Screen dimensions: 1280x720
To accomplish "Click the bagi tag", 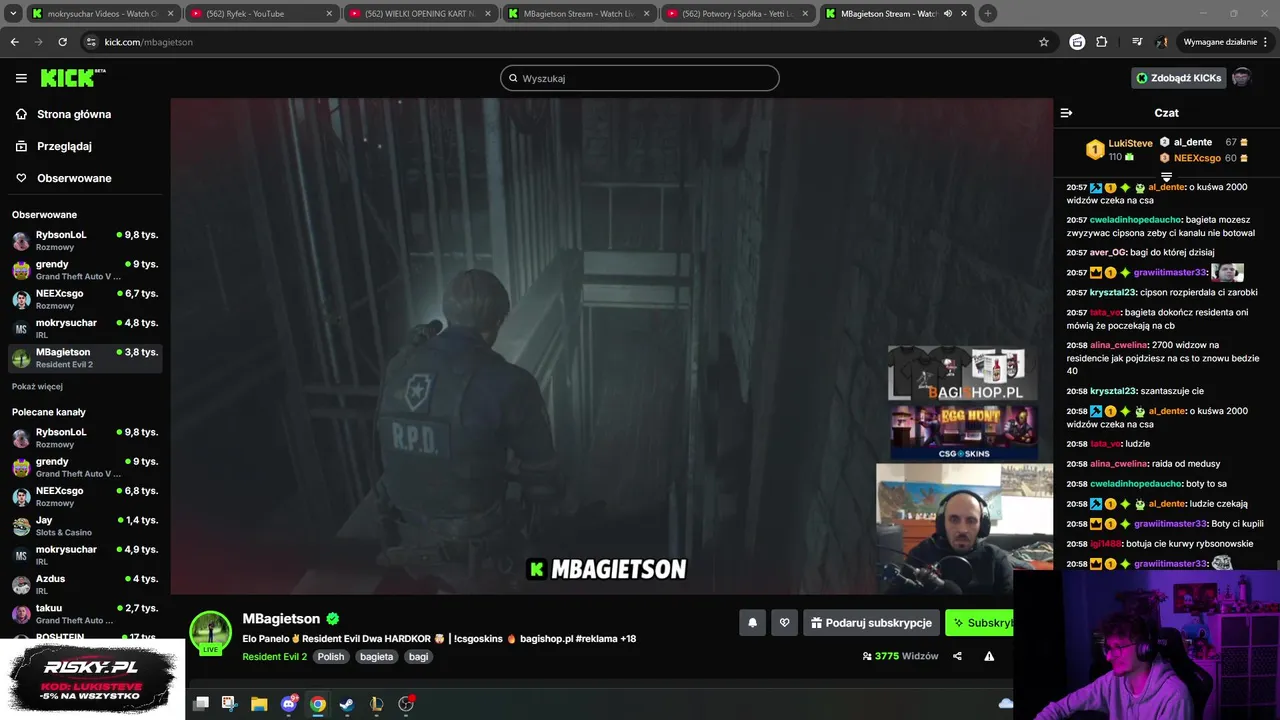I will (419, 657).
